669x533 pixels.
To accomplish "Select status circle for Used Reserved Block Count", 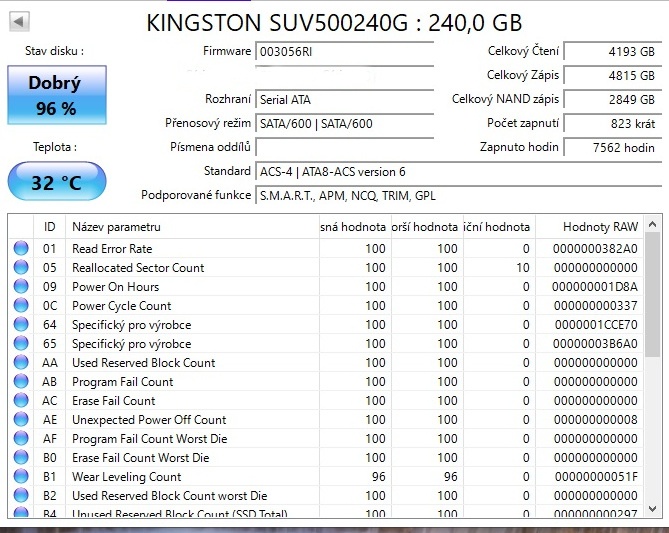I will [x=21, y=362].
